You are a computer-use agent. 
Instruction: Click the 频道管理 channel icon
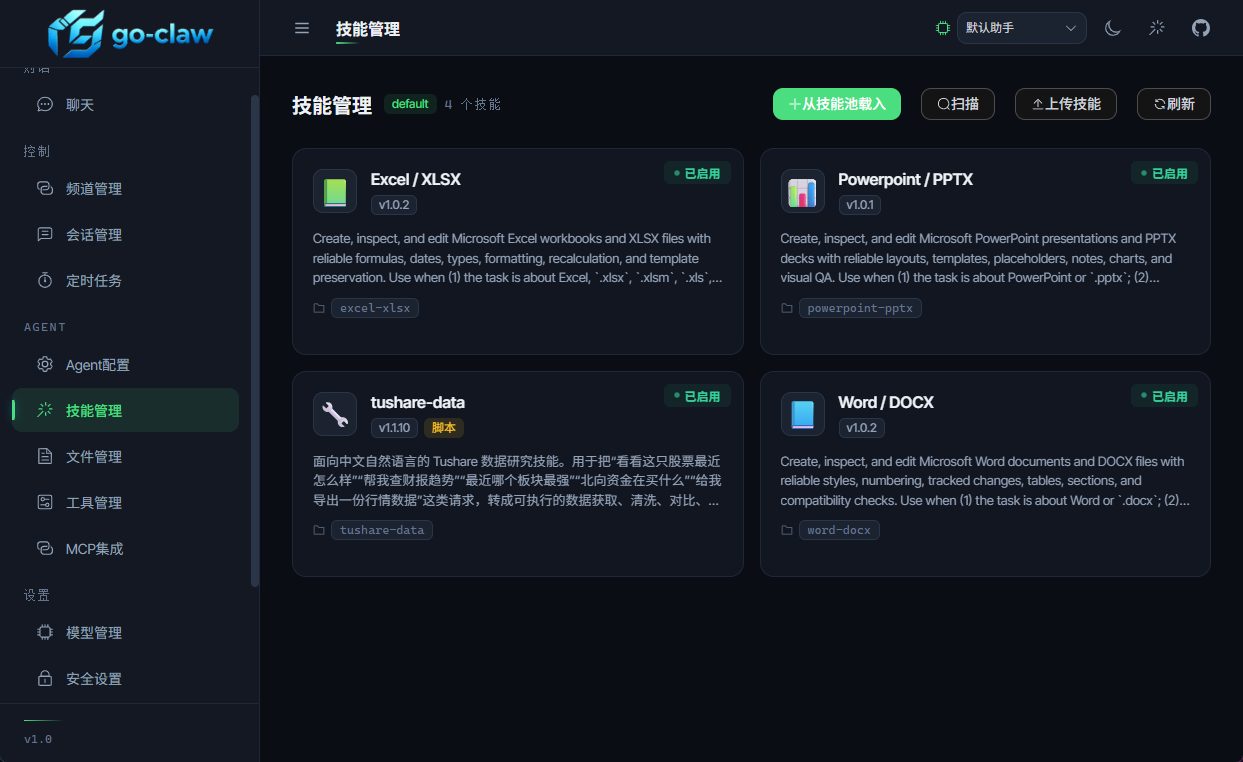(x=45, y=188)
